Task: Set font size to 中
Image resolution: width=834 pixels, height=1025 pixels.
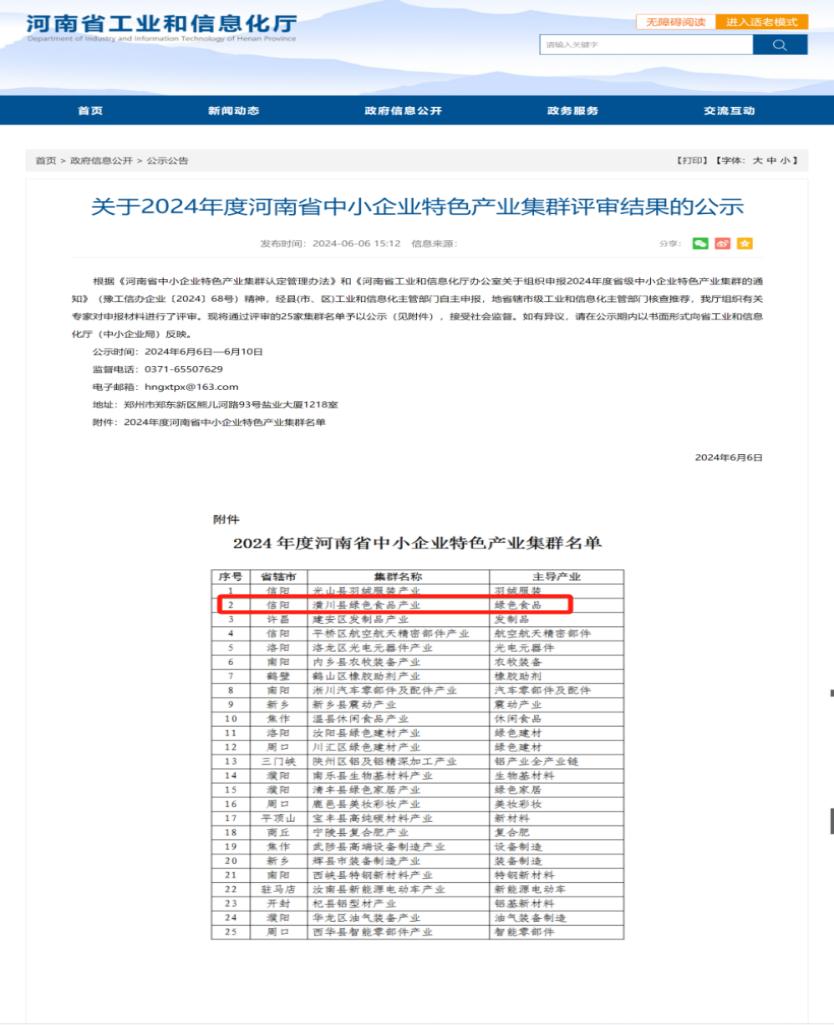Action: 772,160
